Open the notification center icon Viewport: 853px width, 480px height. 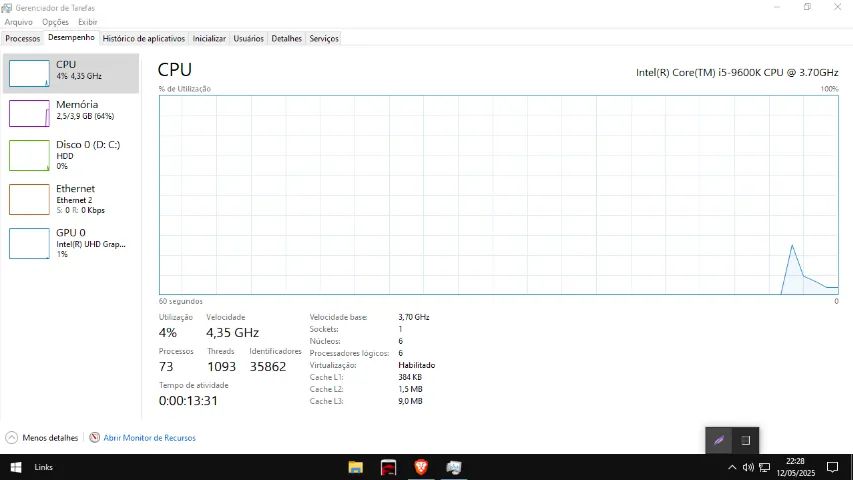click(x=832, y=467)
